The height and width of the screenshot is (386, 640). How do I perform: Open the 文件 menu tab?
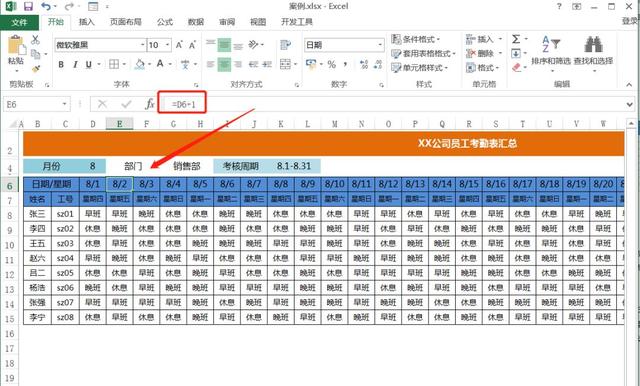tap(19, 22)
